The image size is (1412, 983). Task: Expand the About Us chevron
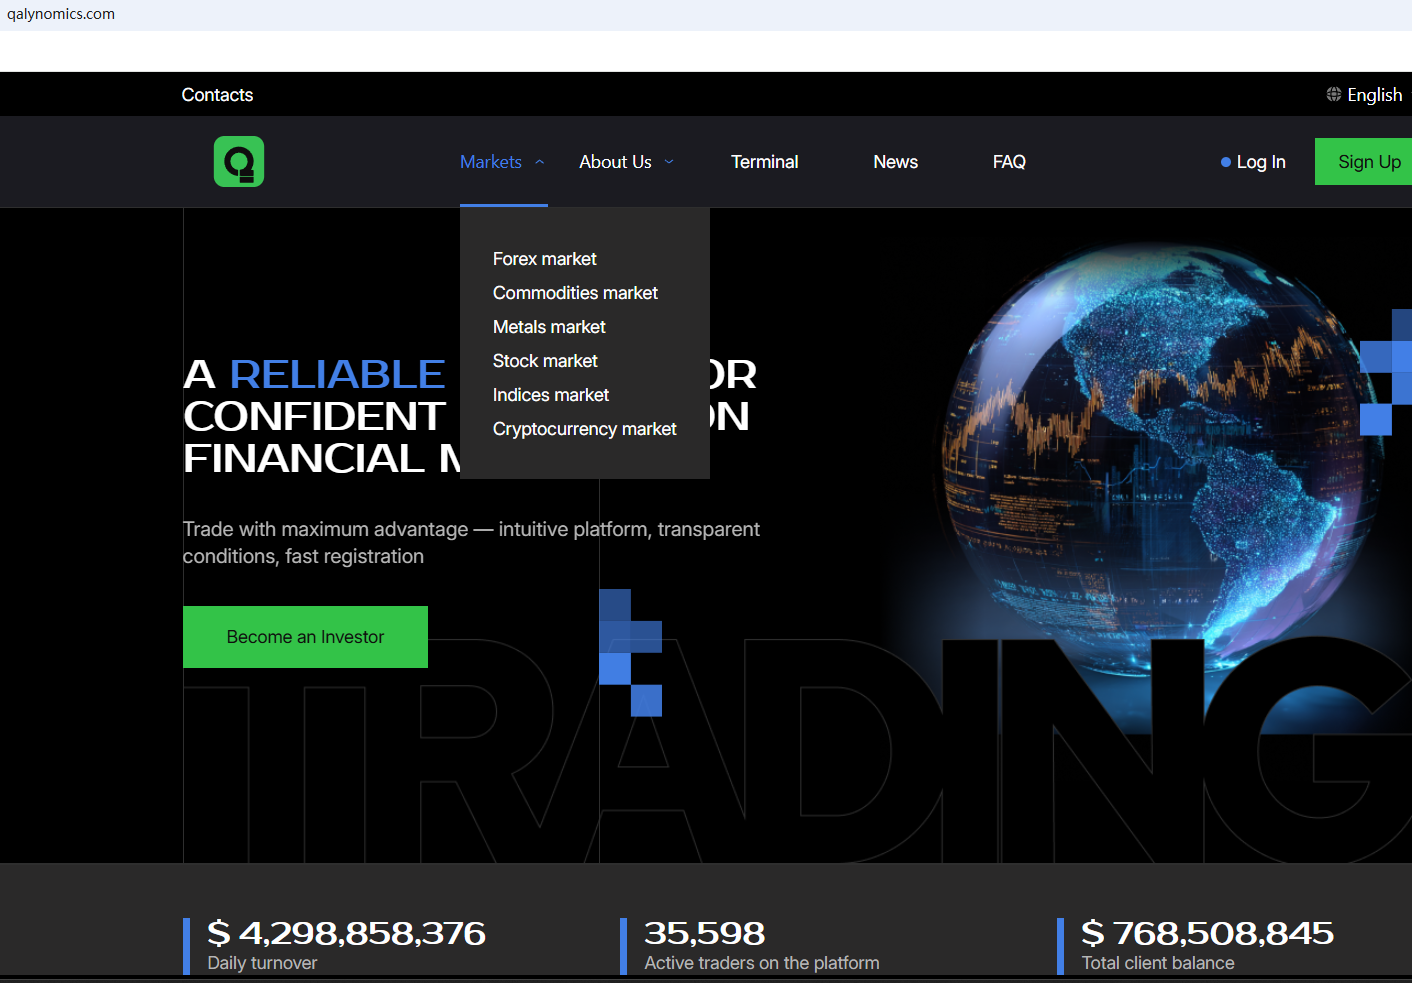(x=669, y=162)
